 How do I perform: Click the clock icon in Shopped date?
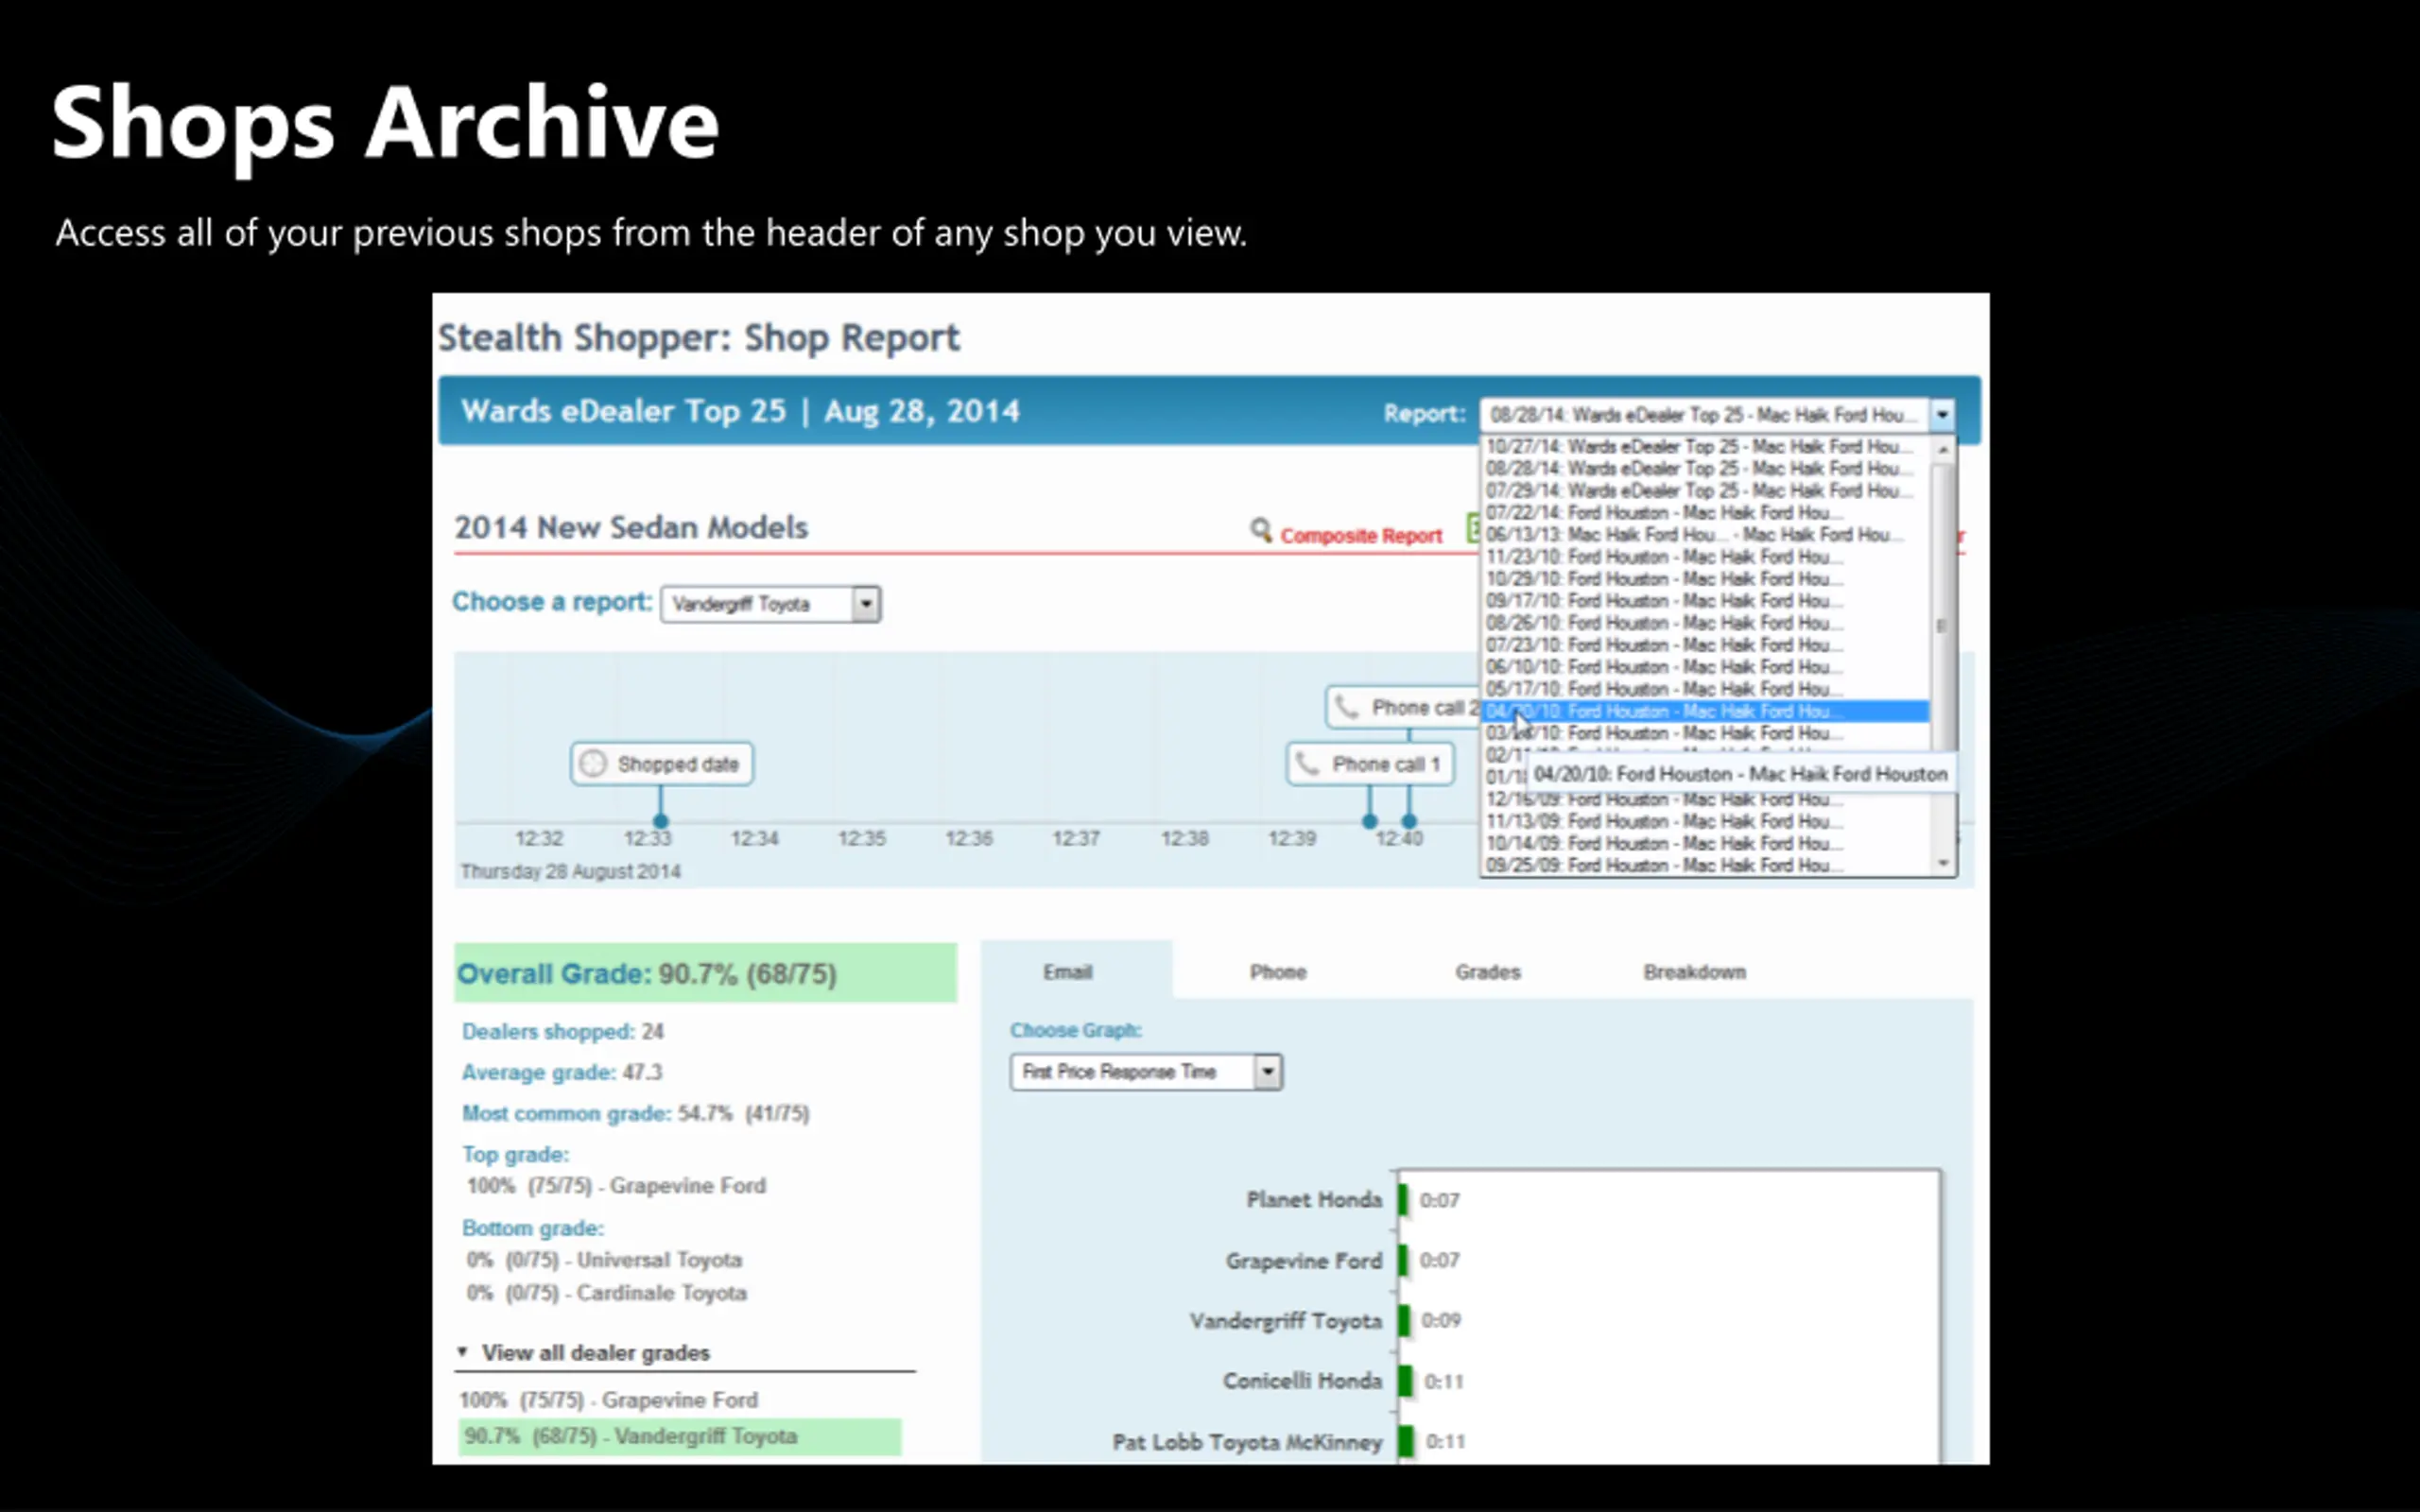click(593, 764)
